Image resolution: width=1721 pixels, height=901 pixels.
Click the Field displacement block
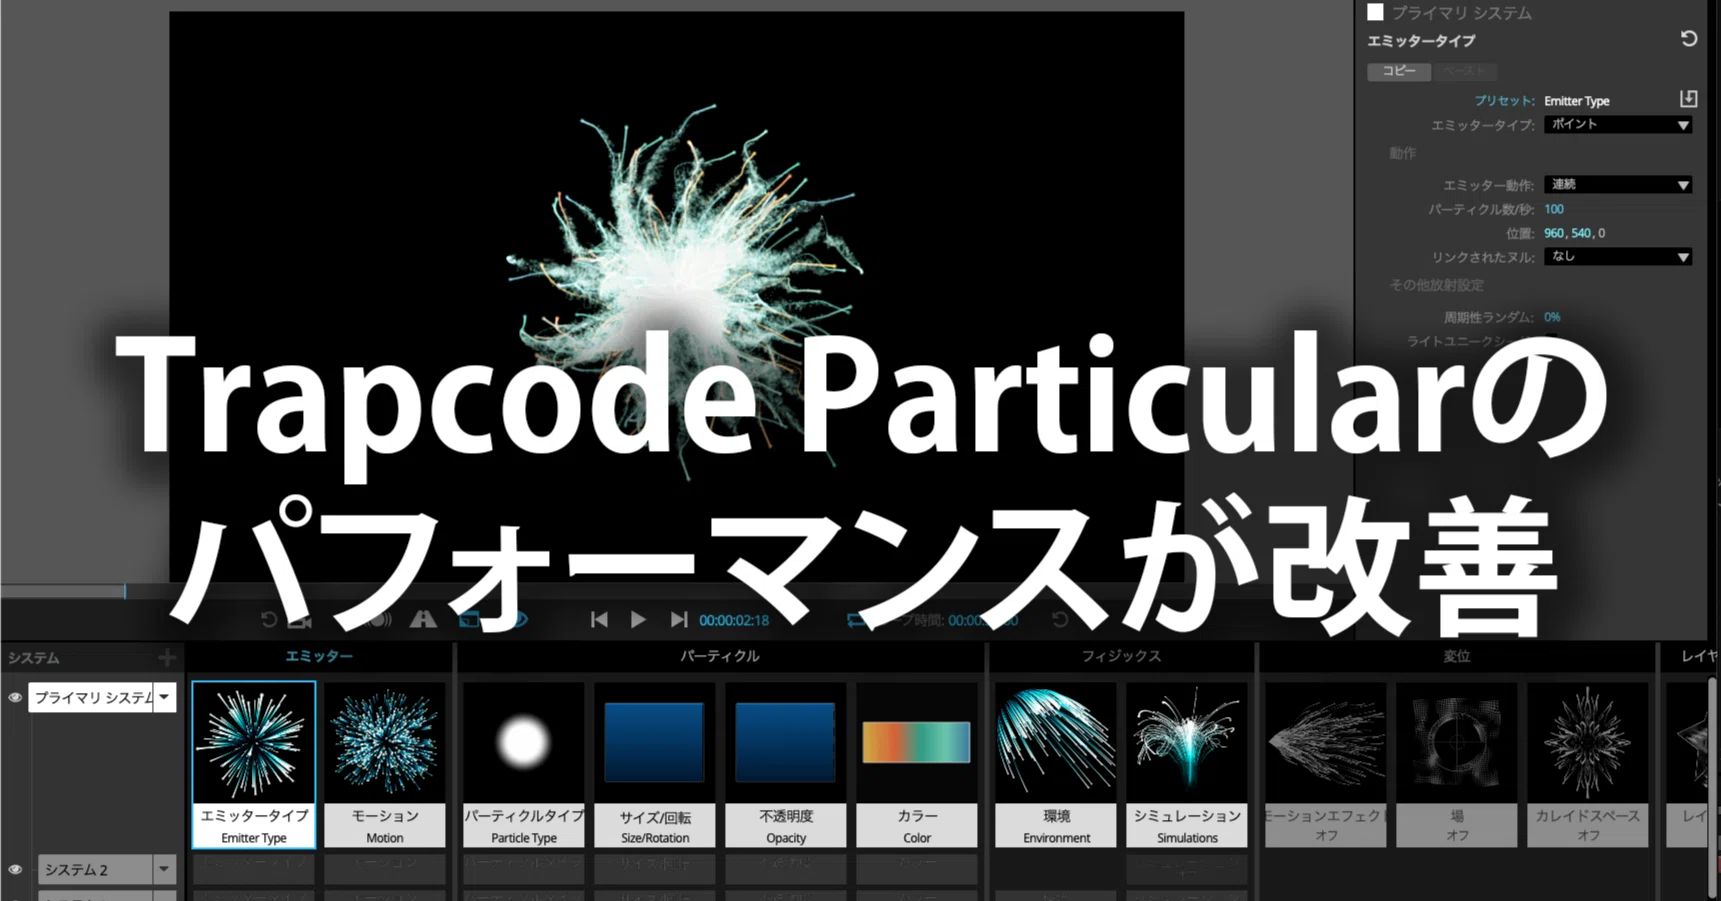click(x=1457, y=765)
